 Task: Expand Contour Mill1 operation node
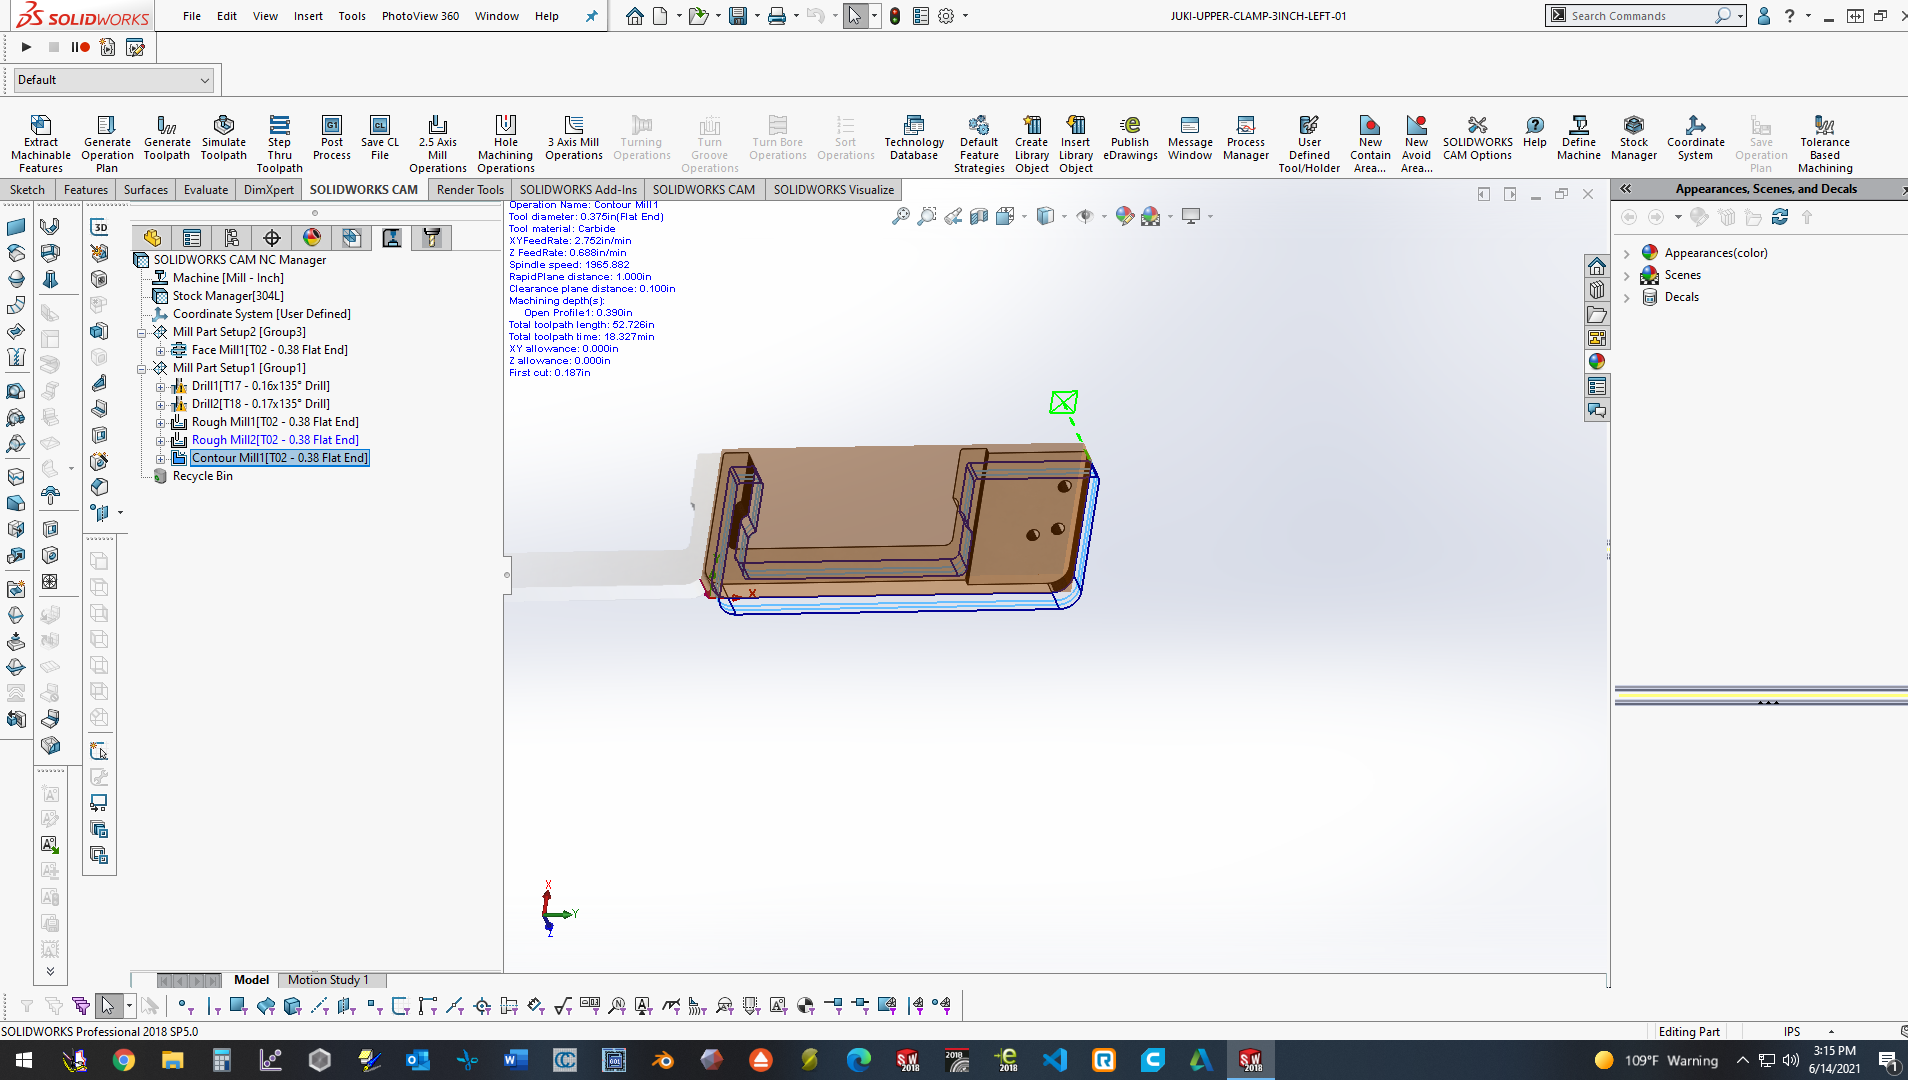coord(160,459)
